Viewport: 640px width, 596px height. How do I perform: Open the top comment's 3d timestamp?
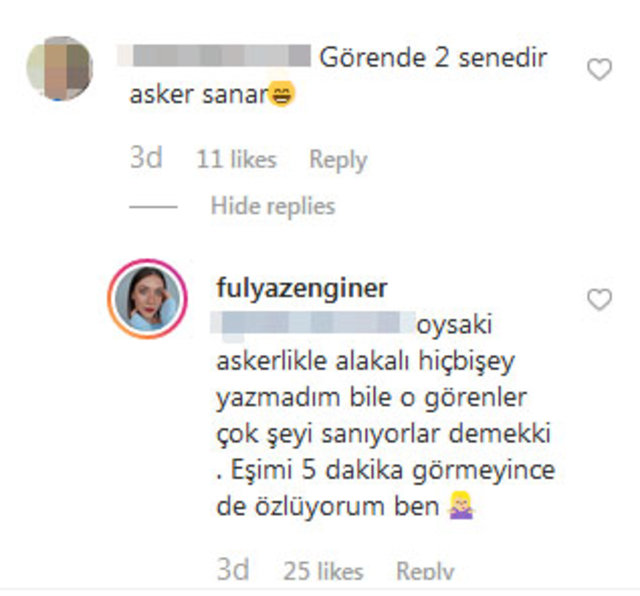pos(146,158)
